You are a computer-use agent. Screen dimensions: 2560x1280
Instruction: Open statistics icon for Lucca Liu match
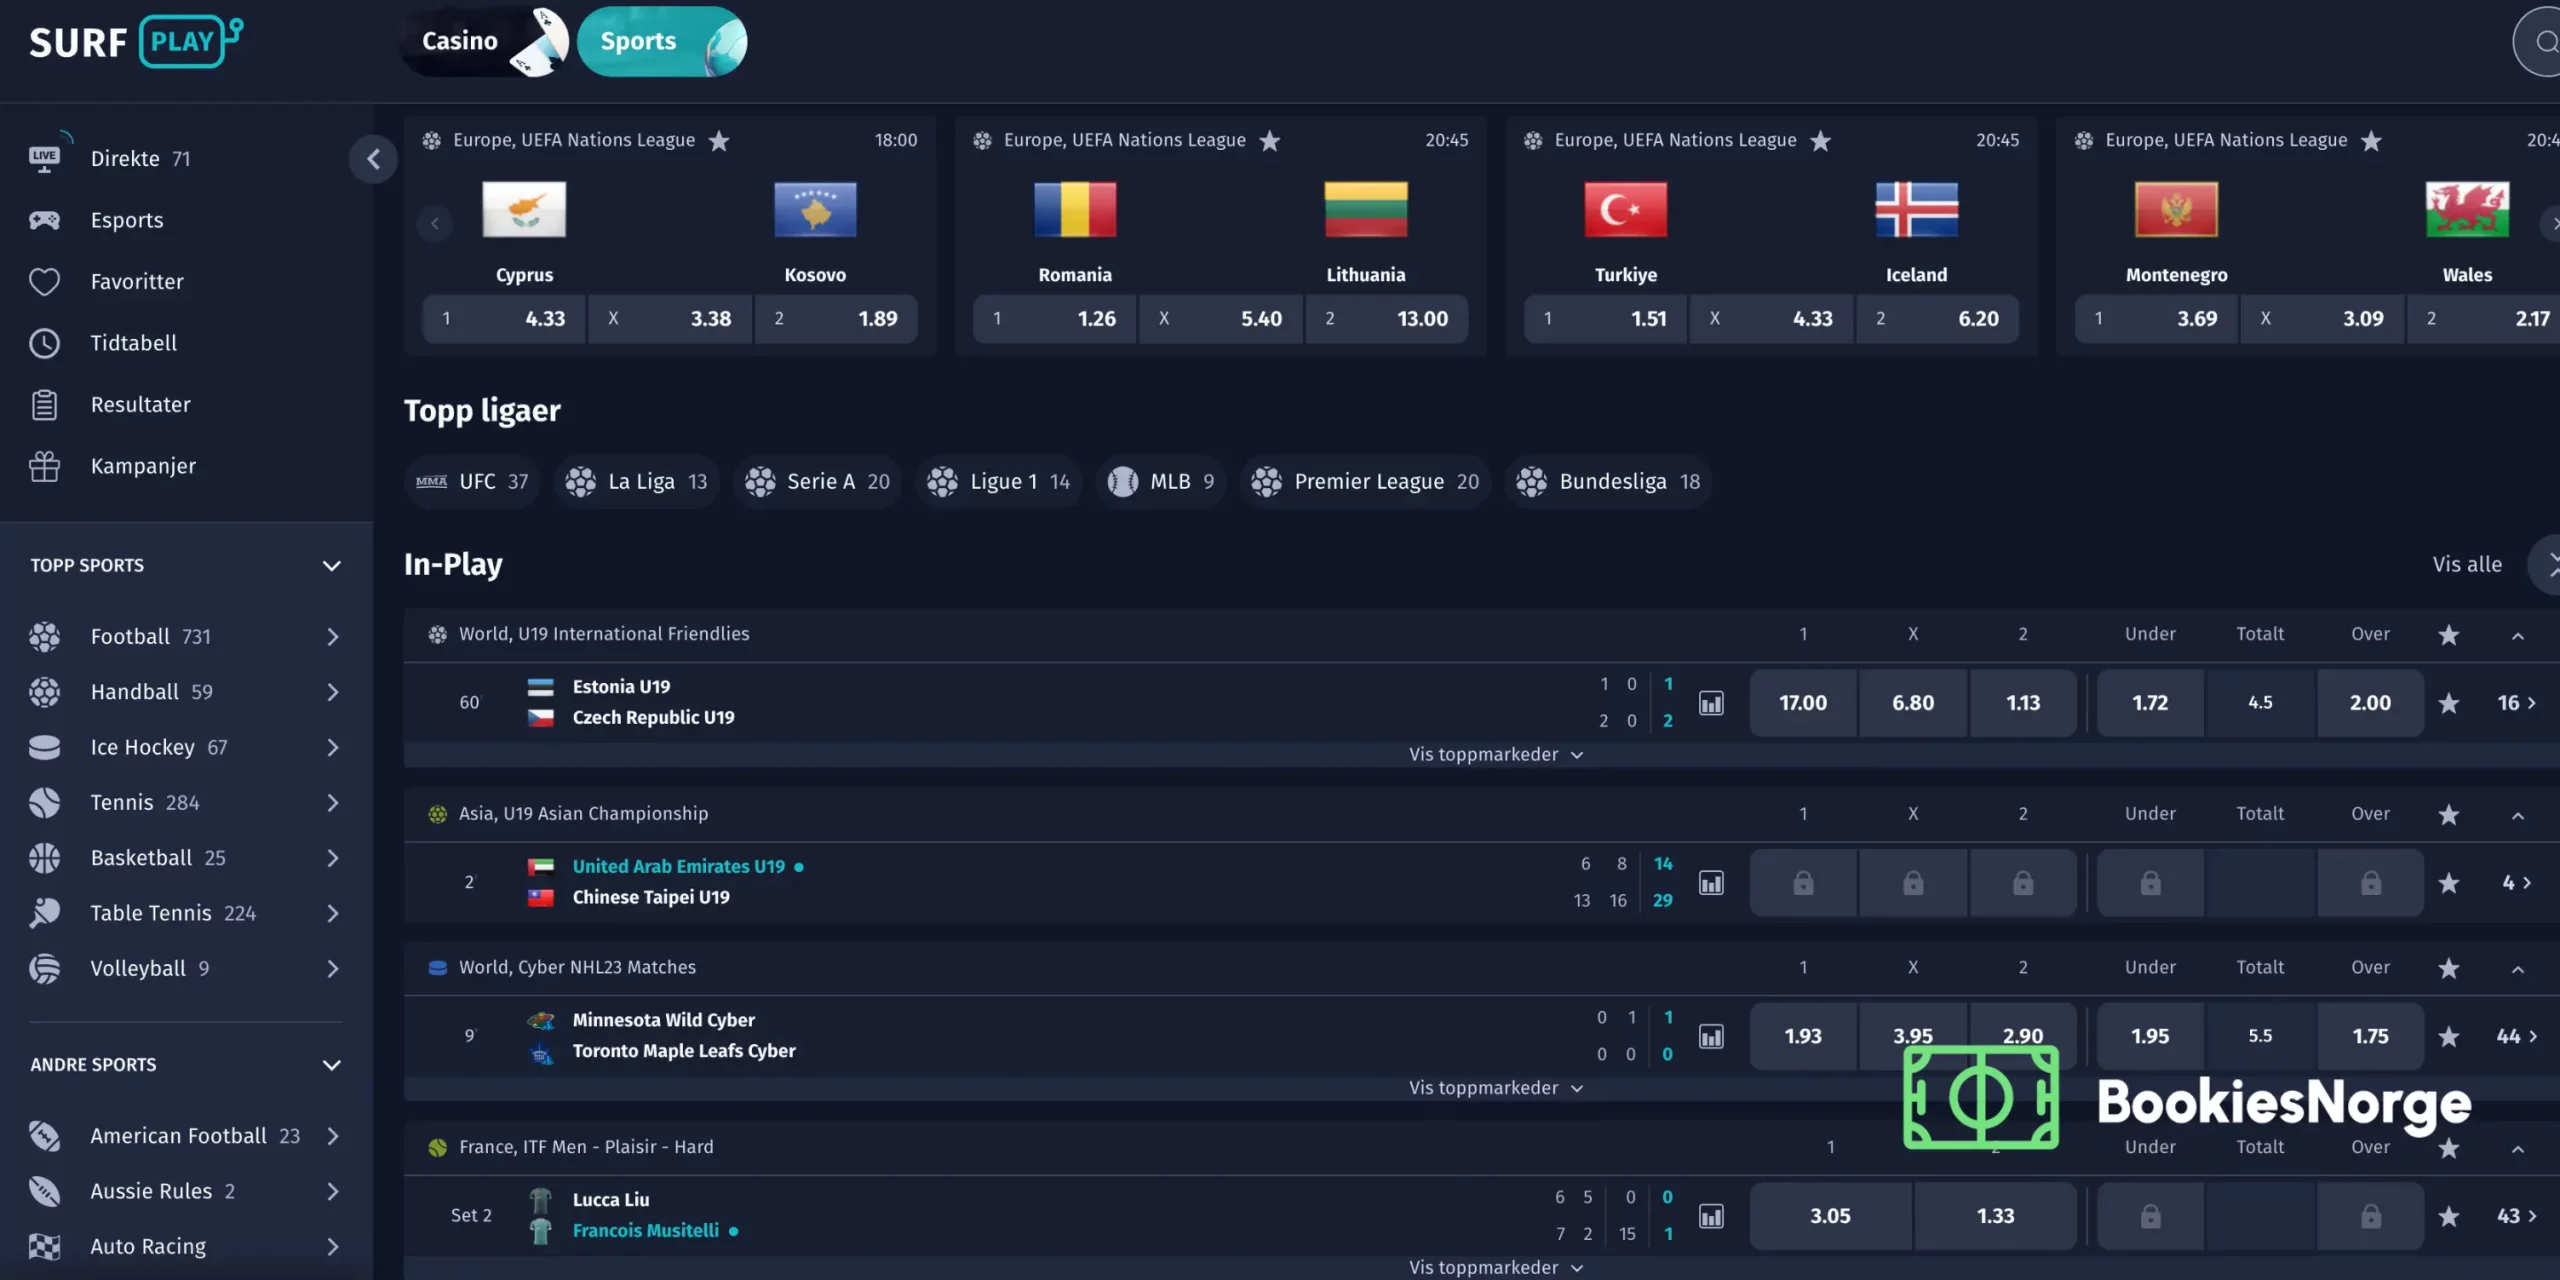point(1711,1216)
